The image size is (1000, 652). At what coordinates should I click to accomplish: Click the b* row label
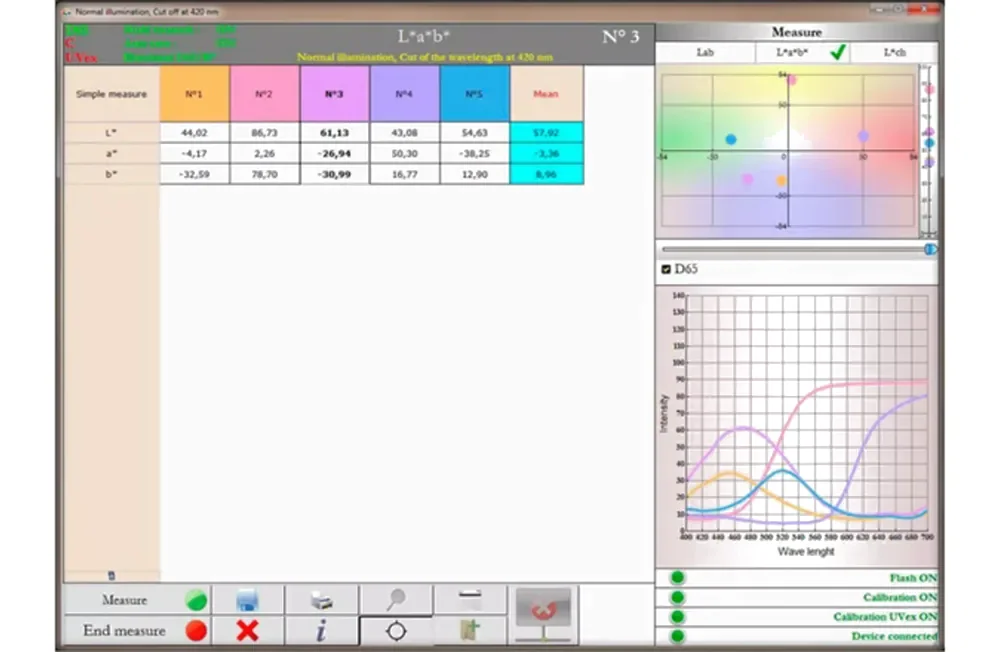click(x=112, y=174)
